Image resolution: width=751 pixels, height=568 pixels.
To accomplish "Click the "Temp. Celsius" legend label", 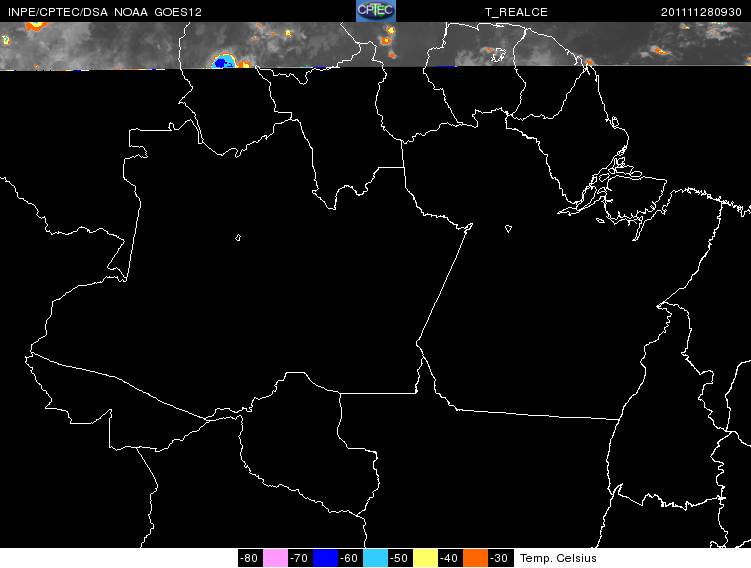I will point(558,558).
